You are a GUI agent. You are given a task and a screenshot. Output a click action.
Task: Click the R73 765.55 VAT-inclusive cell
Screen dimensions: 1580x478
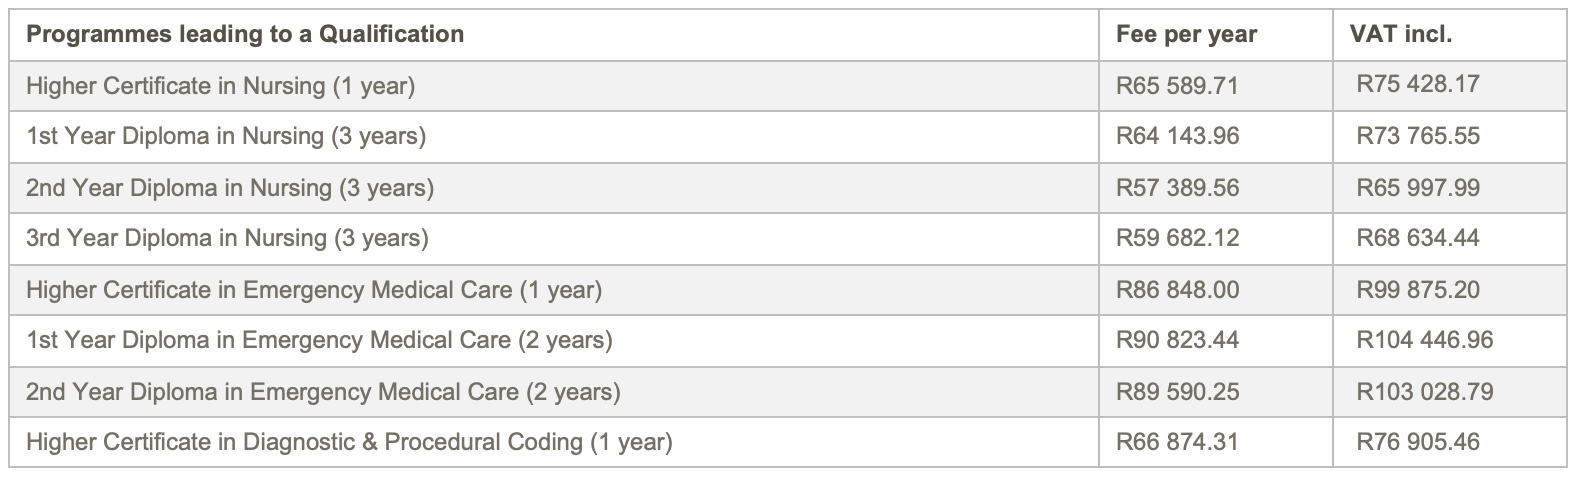click(1418, 136)
